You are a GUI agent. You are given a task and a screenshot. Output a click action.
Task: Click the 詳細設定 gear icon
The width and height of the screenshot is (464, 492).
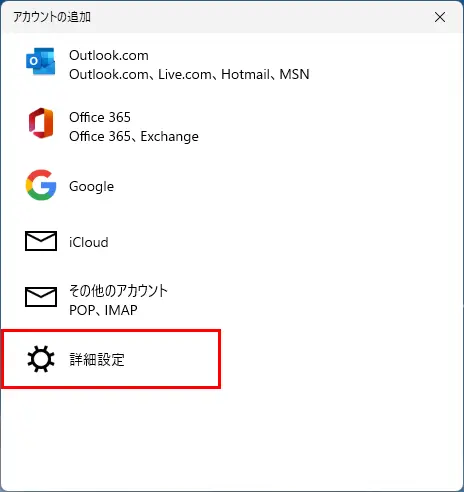point(41,359)
